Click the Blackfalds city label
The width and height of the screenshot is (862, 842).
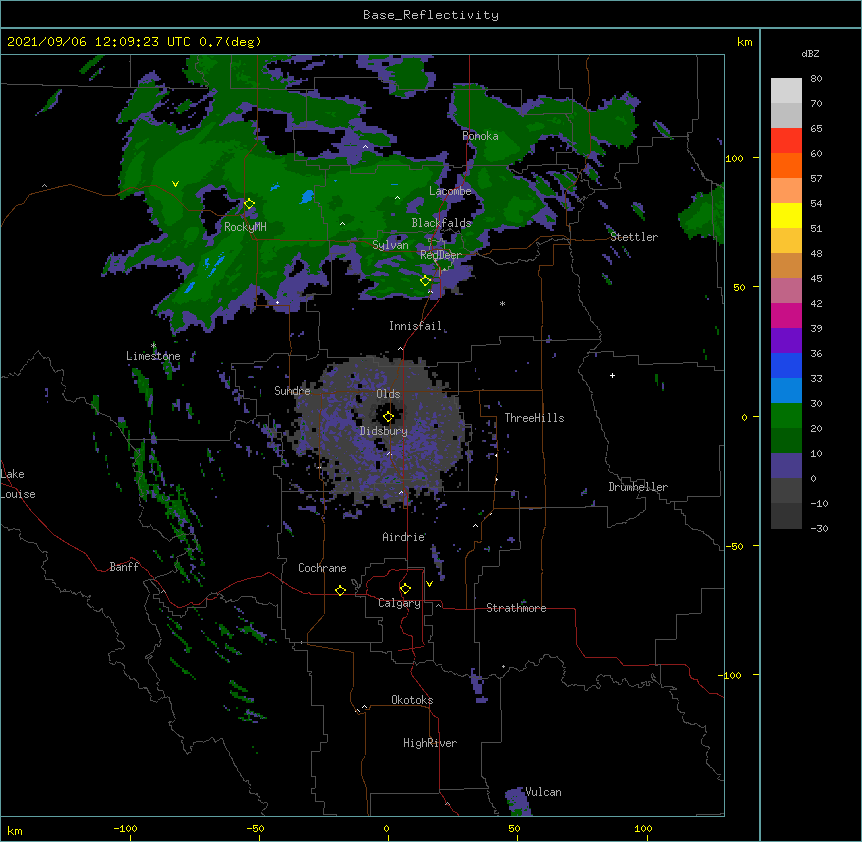coord(441,223)
